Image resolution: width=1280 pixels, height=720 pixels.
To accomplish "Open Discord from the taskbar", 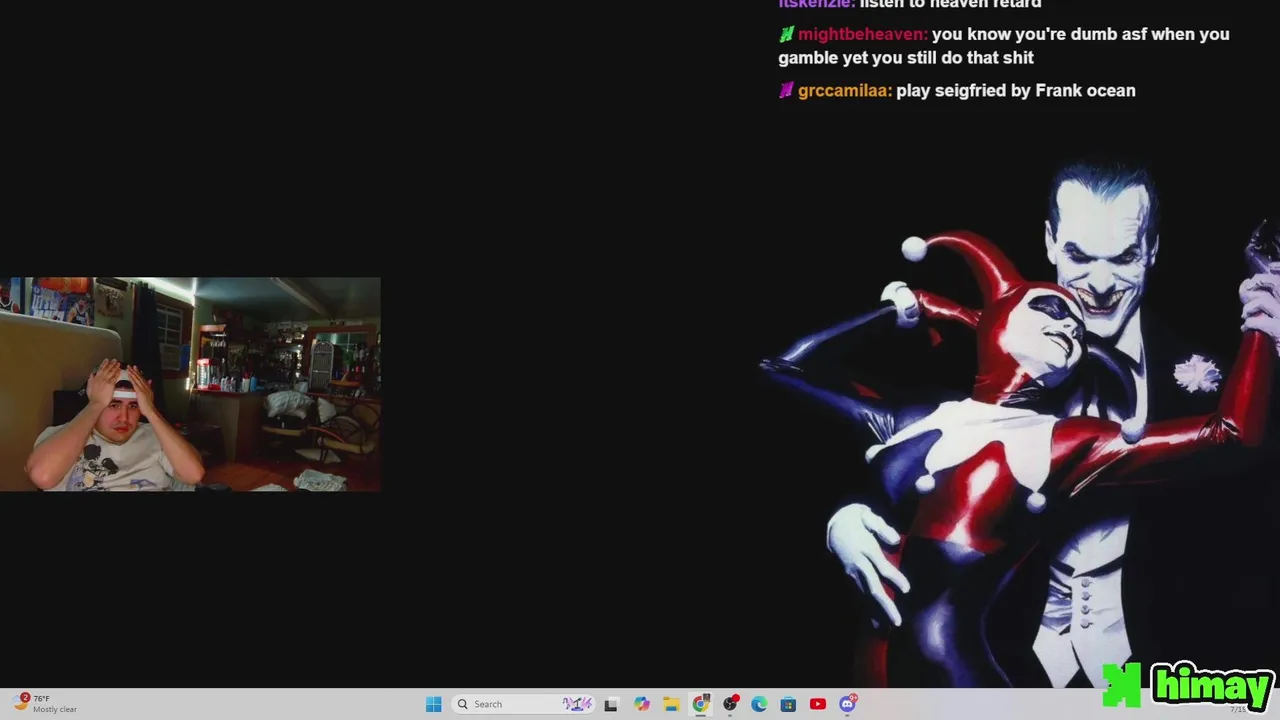I will [848, 704].
